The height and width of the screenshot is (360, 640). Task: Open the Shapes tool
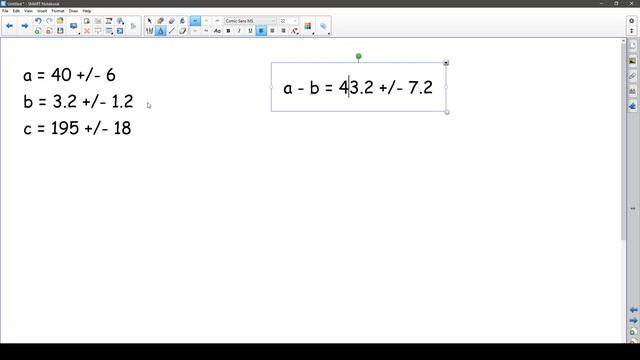coord(160,21)
